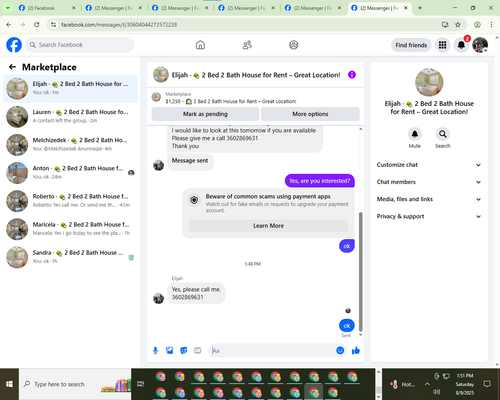Open conversation information purple icon
This screenshot has width=500, height=400.
pos(352,75)
